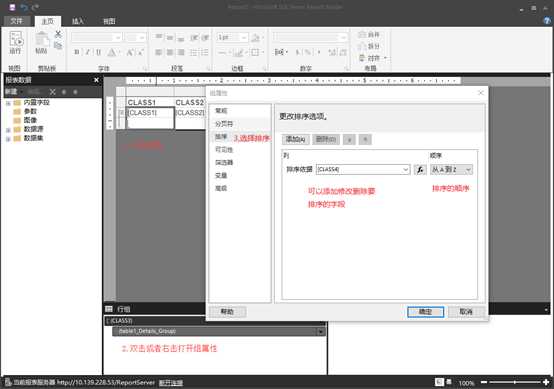Click the middle vertical align icon
This screenshot has width=554, height=389.
tap(170, 37)
